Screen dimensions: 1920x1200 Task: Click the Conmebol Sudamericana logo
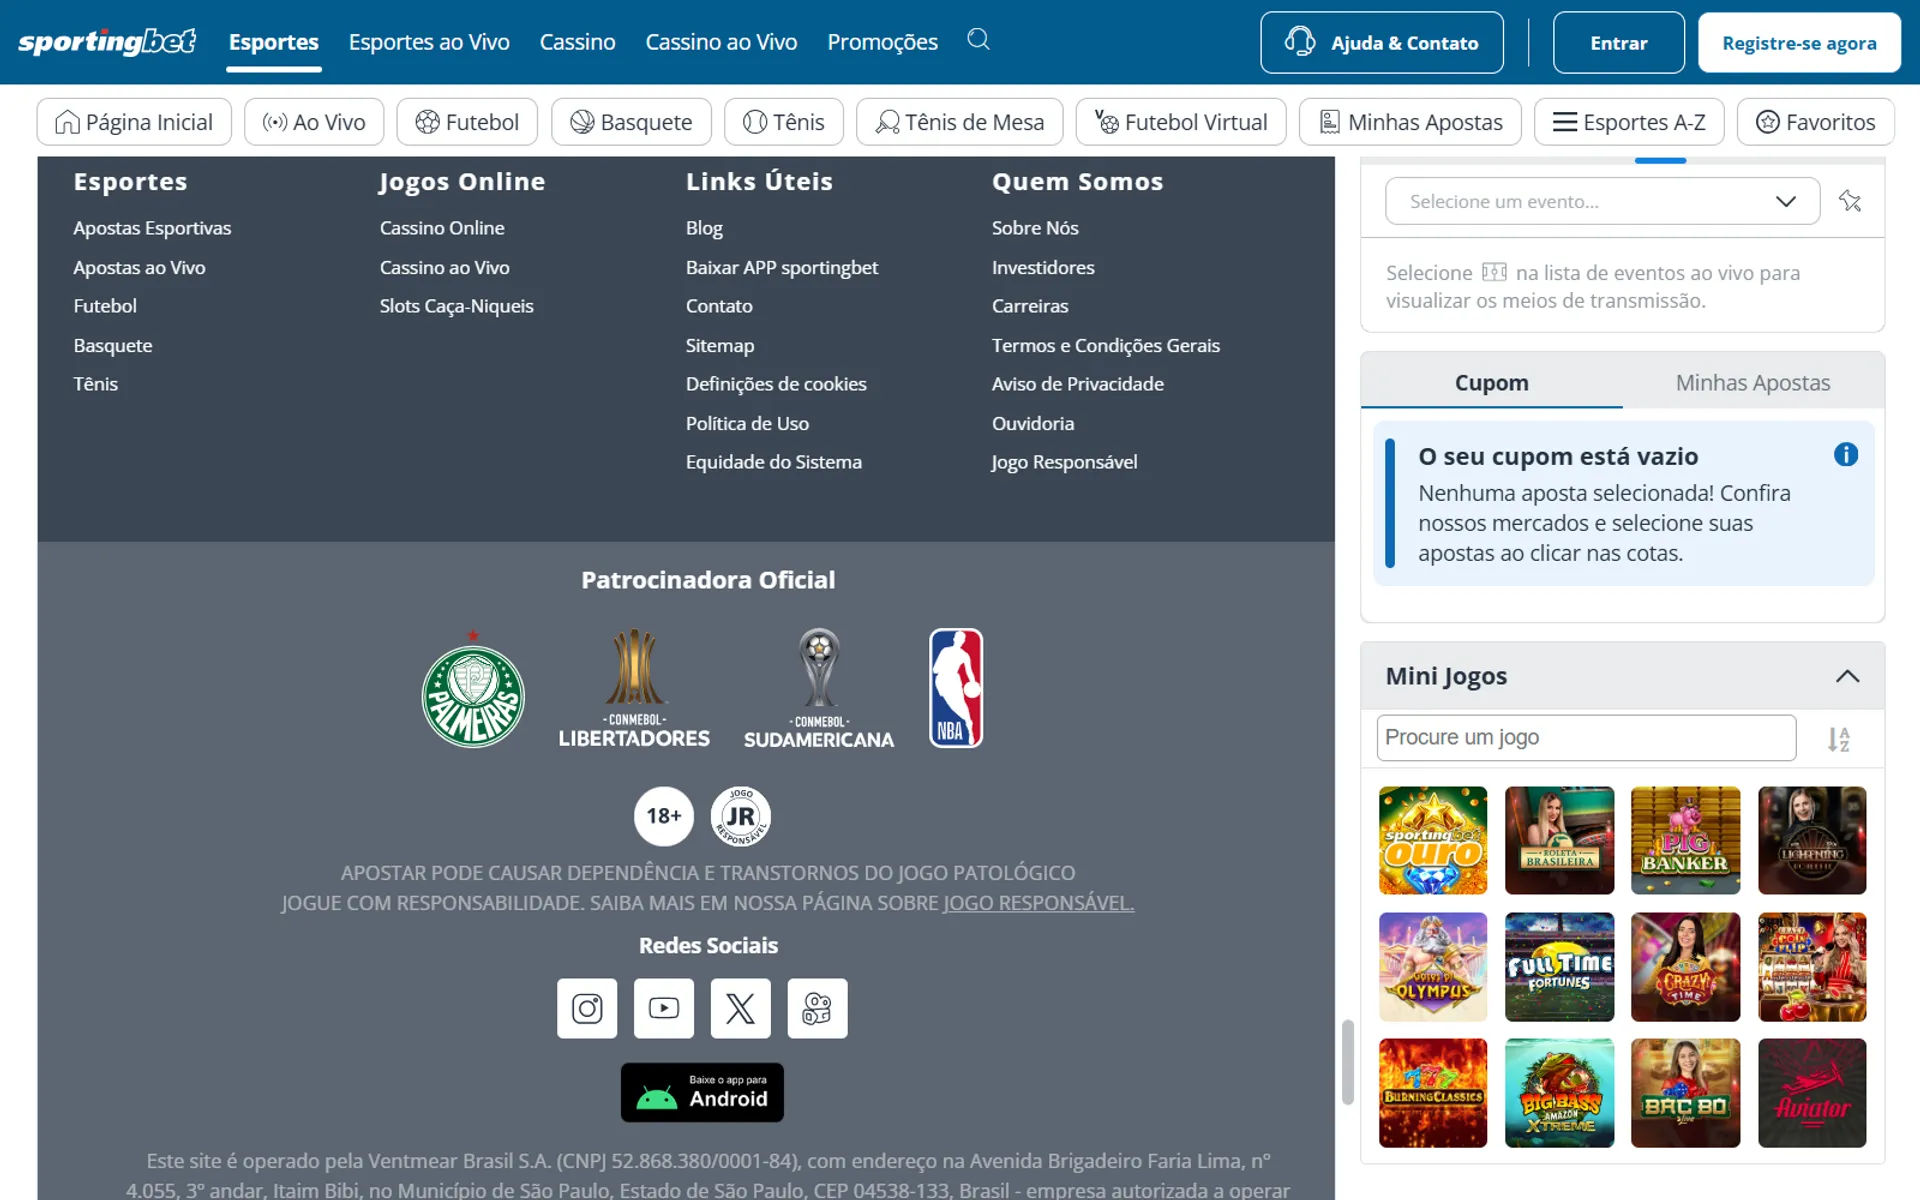pos(819,689)
